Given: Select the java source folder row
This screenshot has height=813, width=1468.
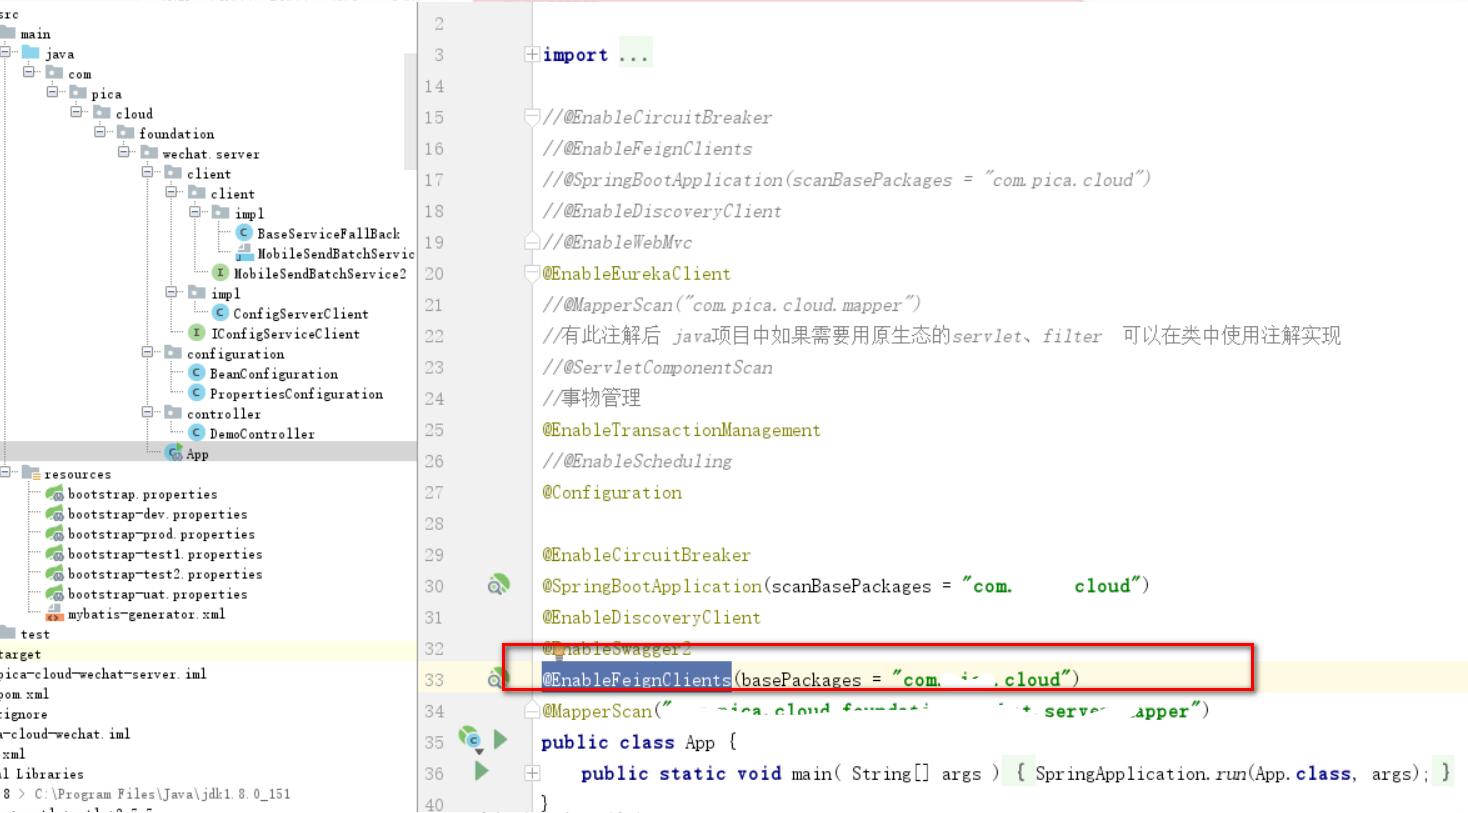Looking at the screenshot, I should click(x=48, y=53).
